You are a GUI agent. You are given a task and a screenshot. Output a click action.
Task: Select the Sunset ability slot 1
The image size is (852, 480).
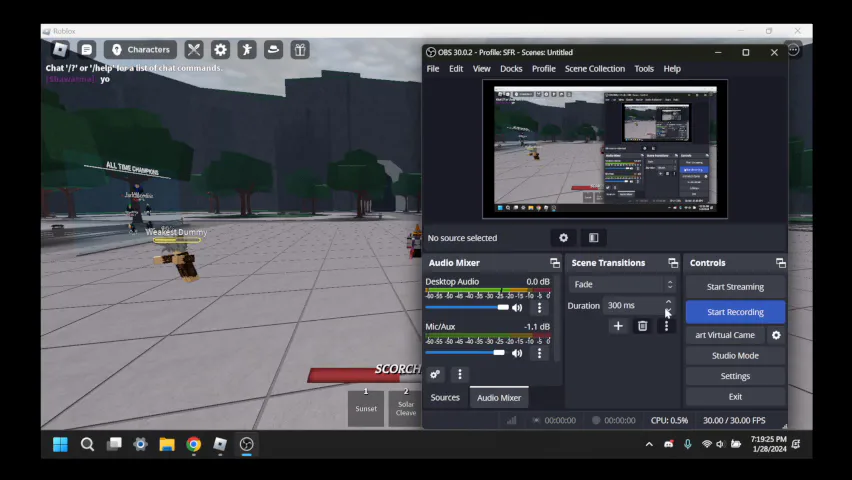coord(366,407)
